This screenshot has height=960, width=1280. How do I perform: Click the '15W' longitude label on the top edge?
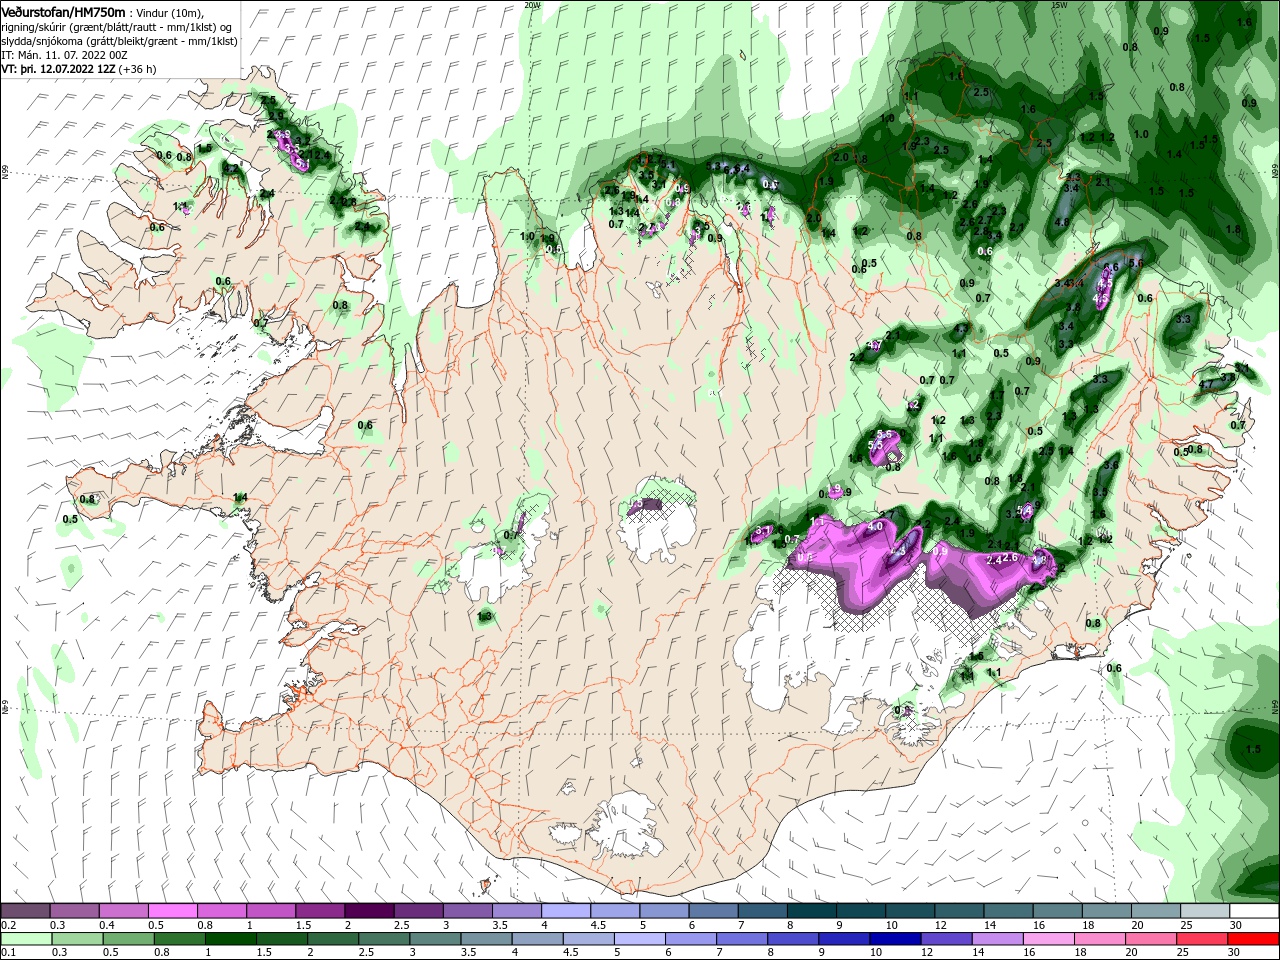[x=1060, y=4]
